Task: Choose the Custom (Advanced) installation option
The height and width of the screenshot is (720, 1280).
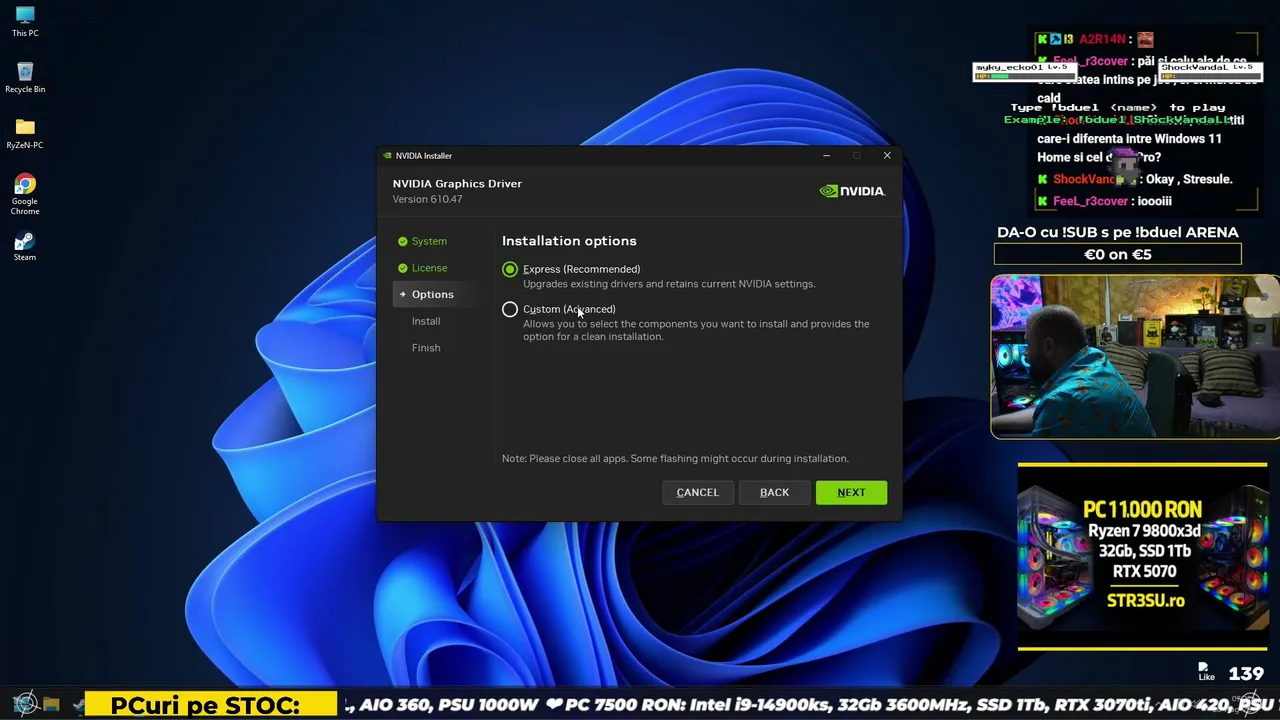Action: coord(510,309)
